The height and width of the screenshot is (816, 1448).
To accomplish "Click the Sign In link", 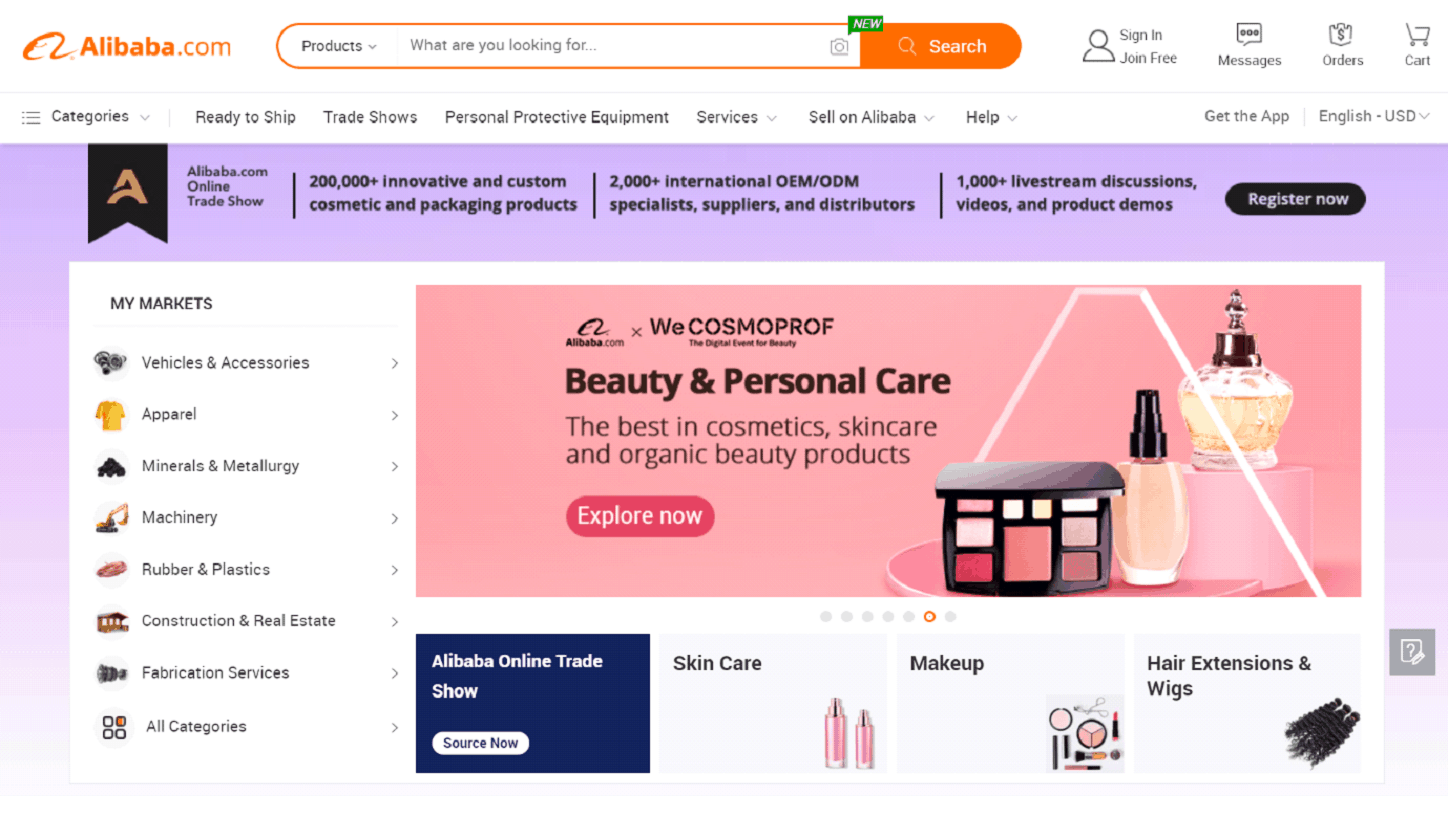I will tap(1140, 35).
